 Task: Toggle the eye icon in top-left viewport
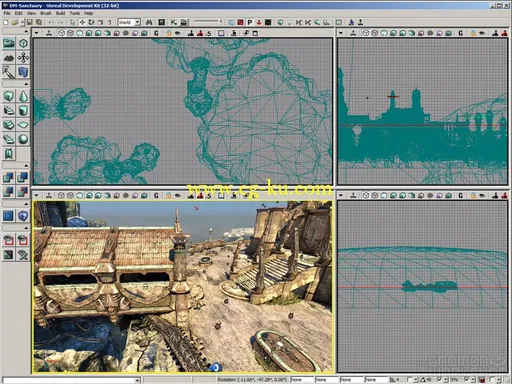(x=178, y=33)
